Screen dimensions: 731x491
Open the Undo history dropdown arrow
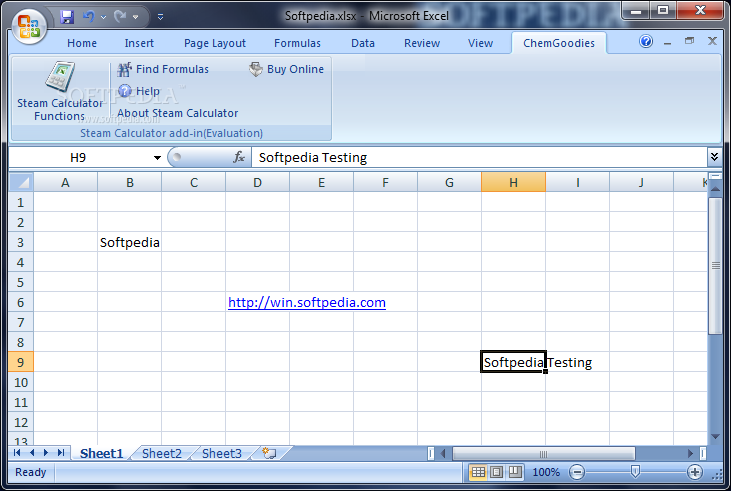click(x=103, y=17)
